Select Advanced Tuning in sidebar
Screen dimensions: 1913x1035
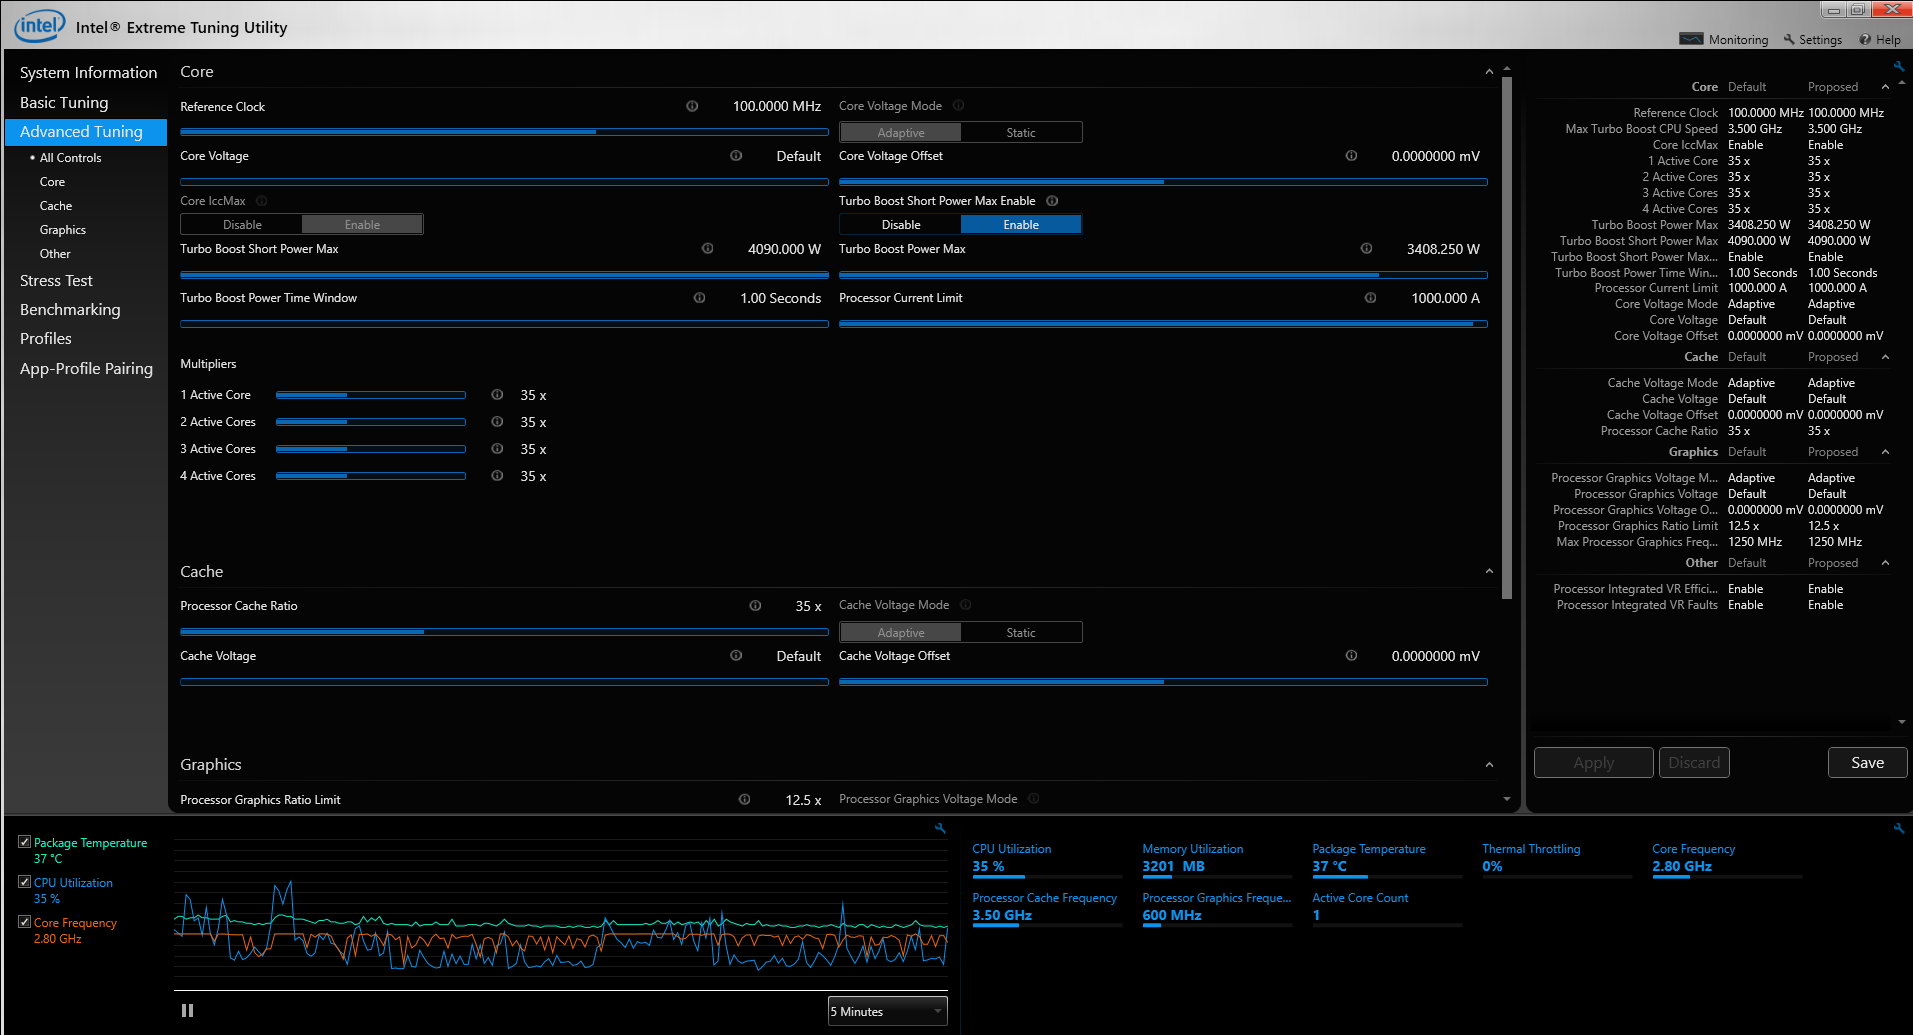pos(86,132)
